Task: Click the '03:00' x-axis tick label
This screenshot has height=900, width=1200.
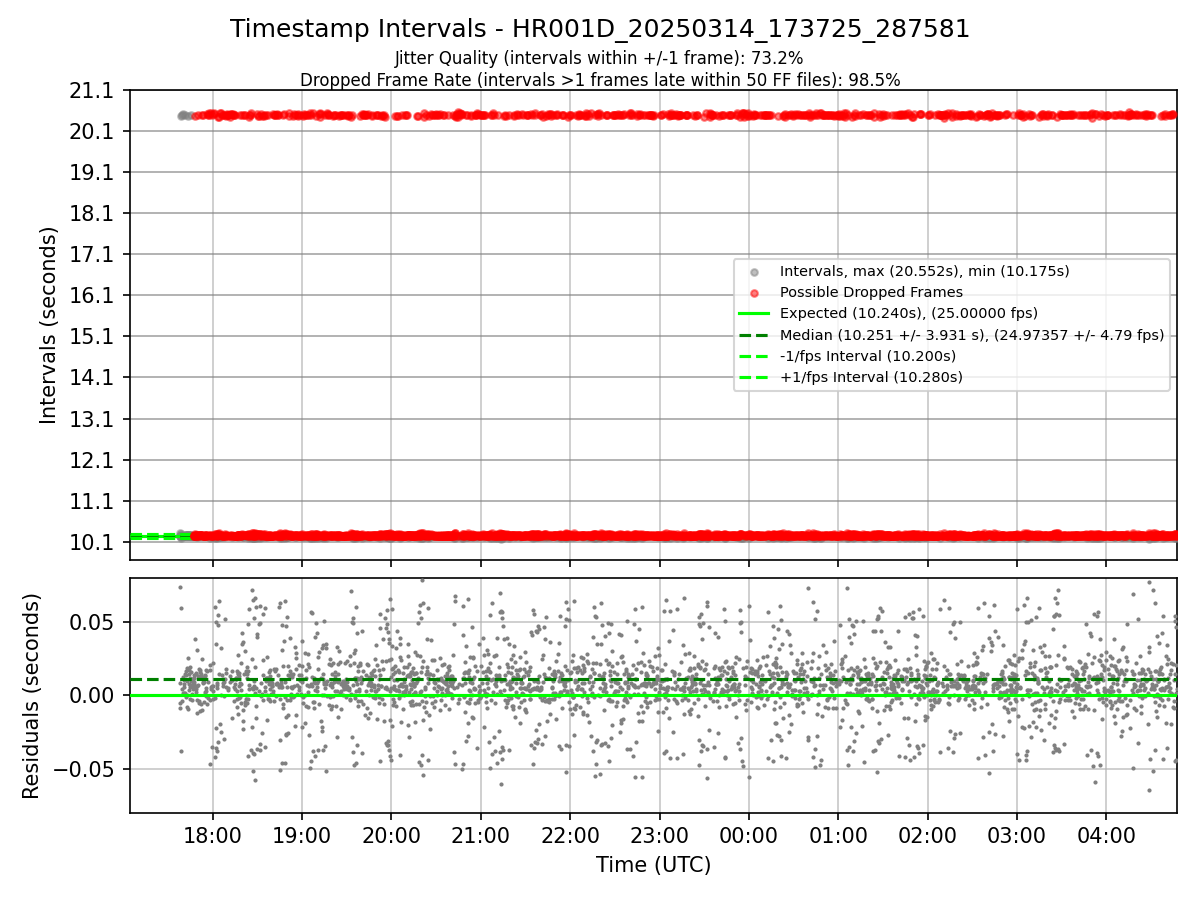Action: [1017, 835]
